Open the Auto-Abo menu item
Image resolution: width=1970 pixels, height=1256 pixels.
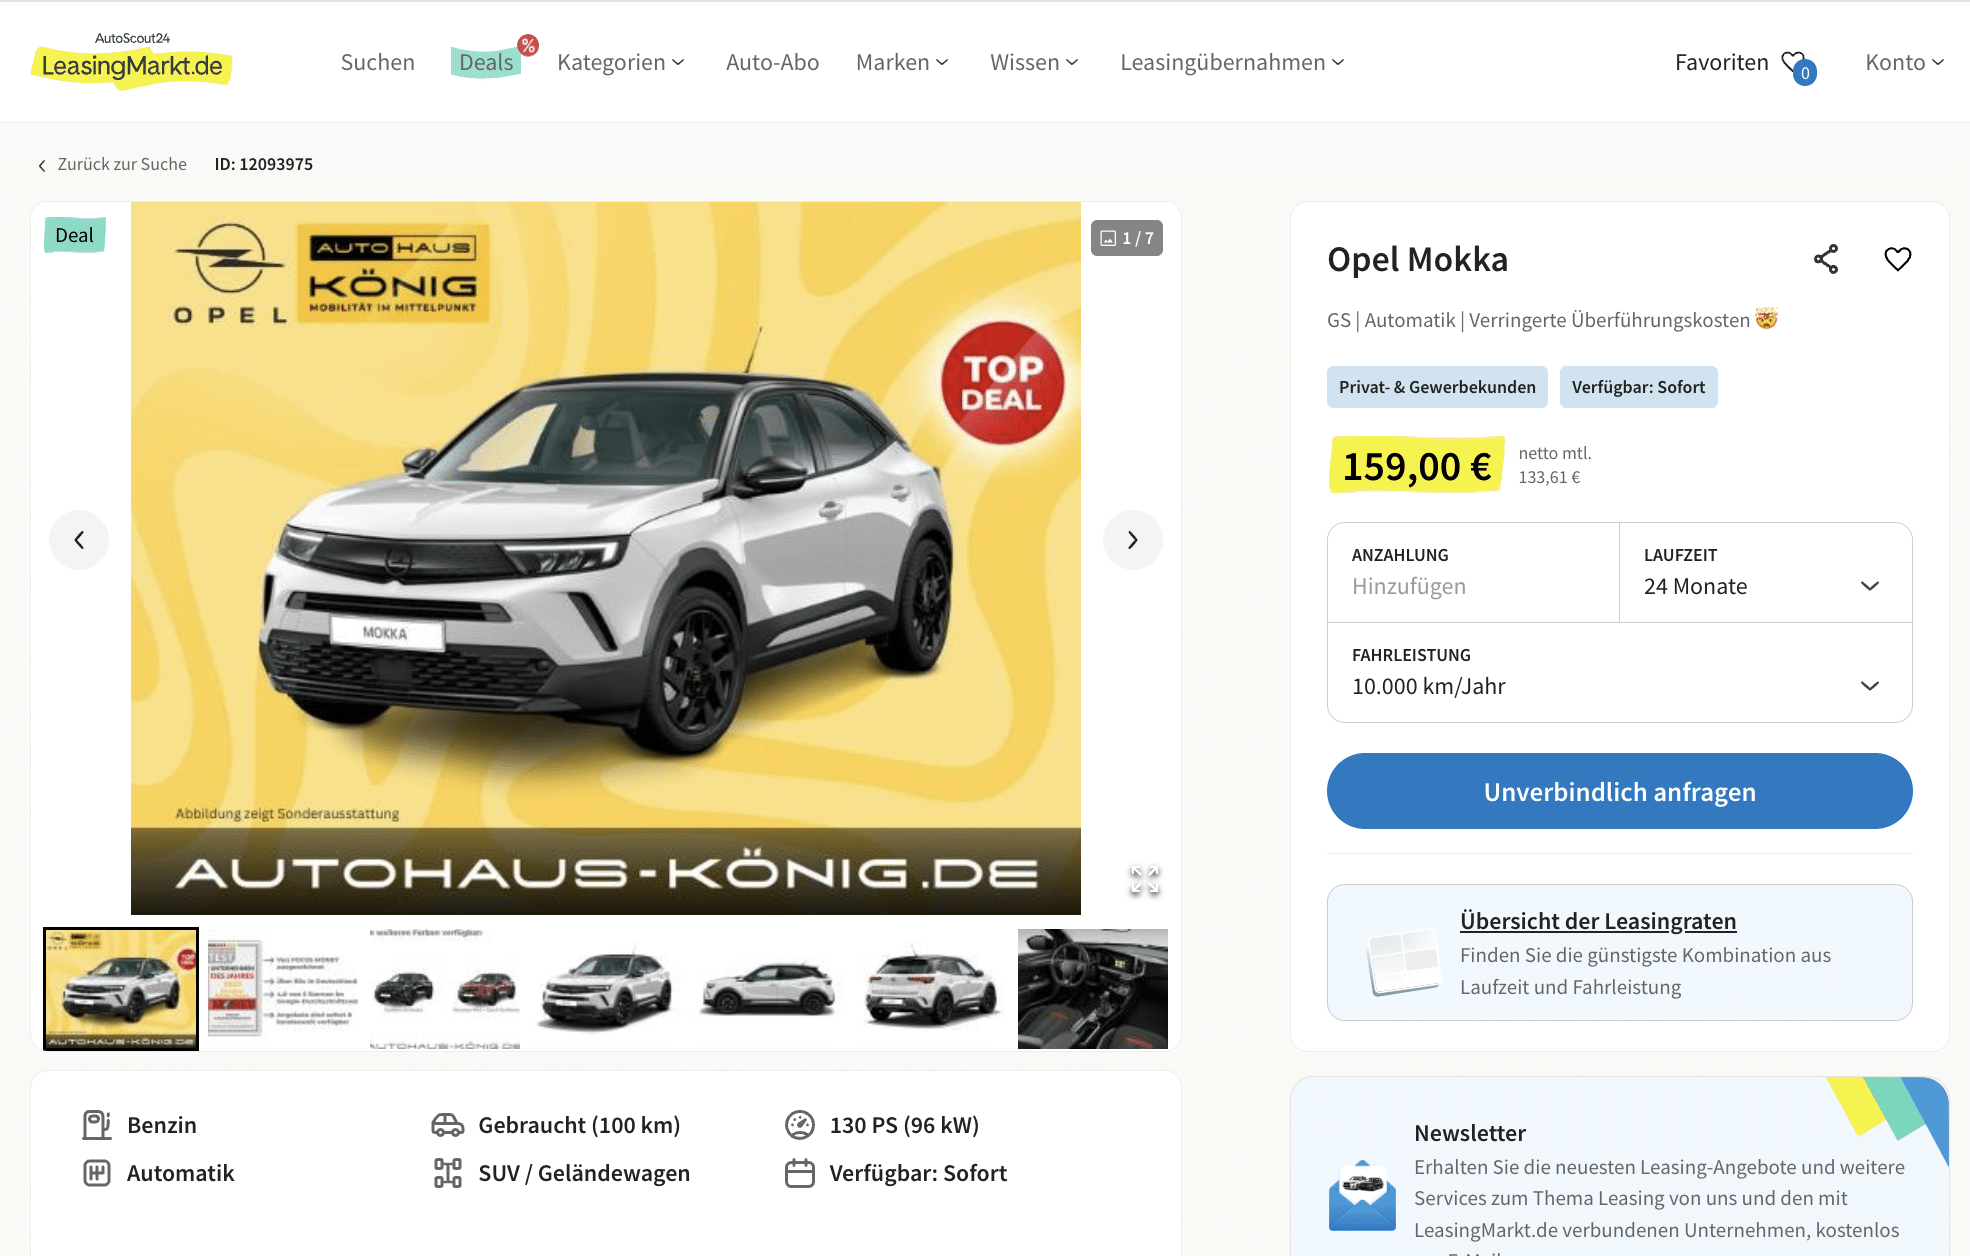(x=772, y=62)
